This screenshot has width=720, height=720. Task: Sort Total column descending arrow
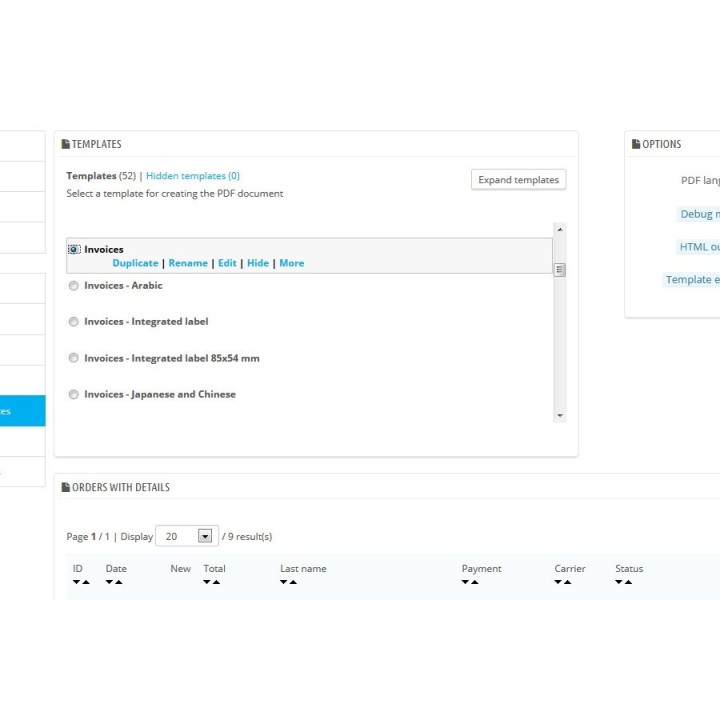pos(207,582)
